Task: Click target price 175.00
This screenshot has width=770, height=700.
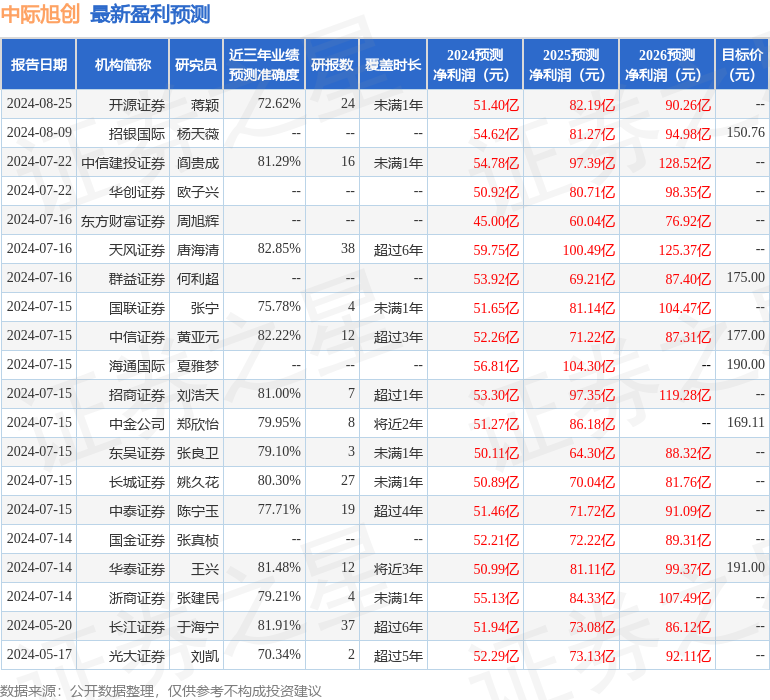Action: tap(745, 278)
